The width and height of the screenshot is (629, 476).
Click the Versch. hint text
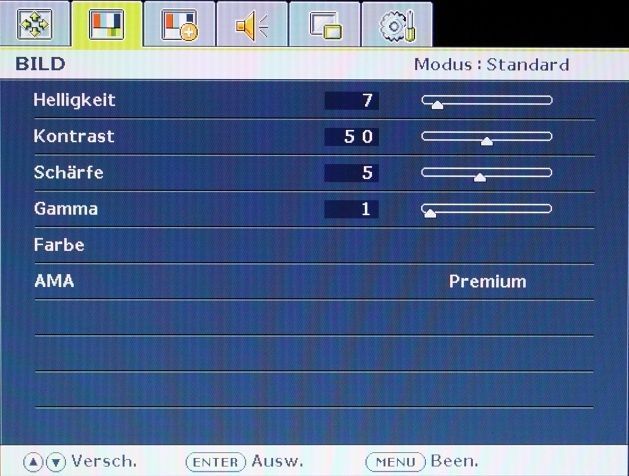(104, 461)
